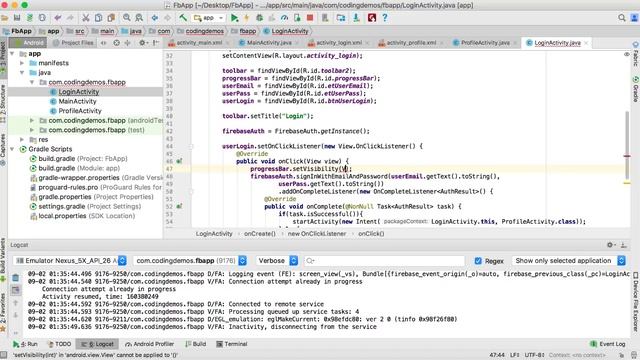640x360 pixels.
Task: Collapse the Gradle Scripts node arrow
Action: pos(12,149)
